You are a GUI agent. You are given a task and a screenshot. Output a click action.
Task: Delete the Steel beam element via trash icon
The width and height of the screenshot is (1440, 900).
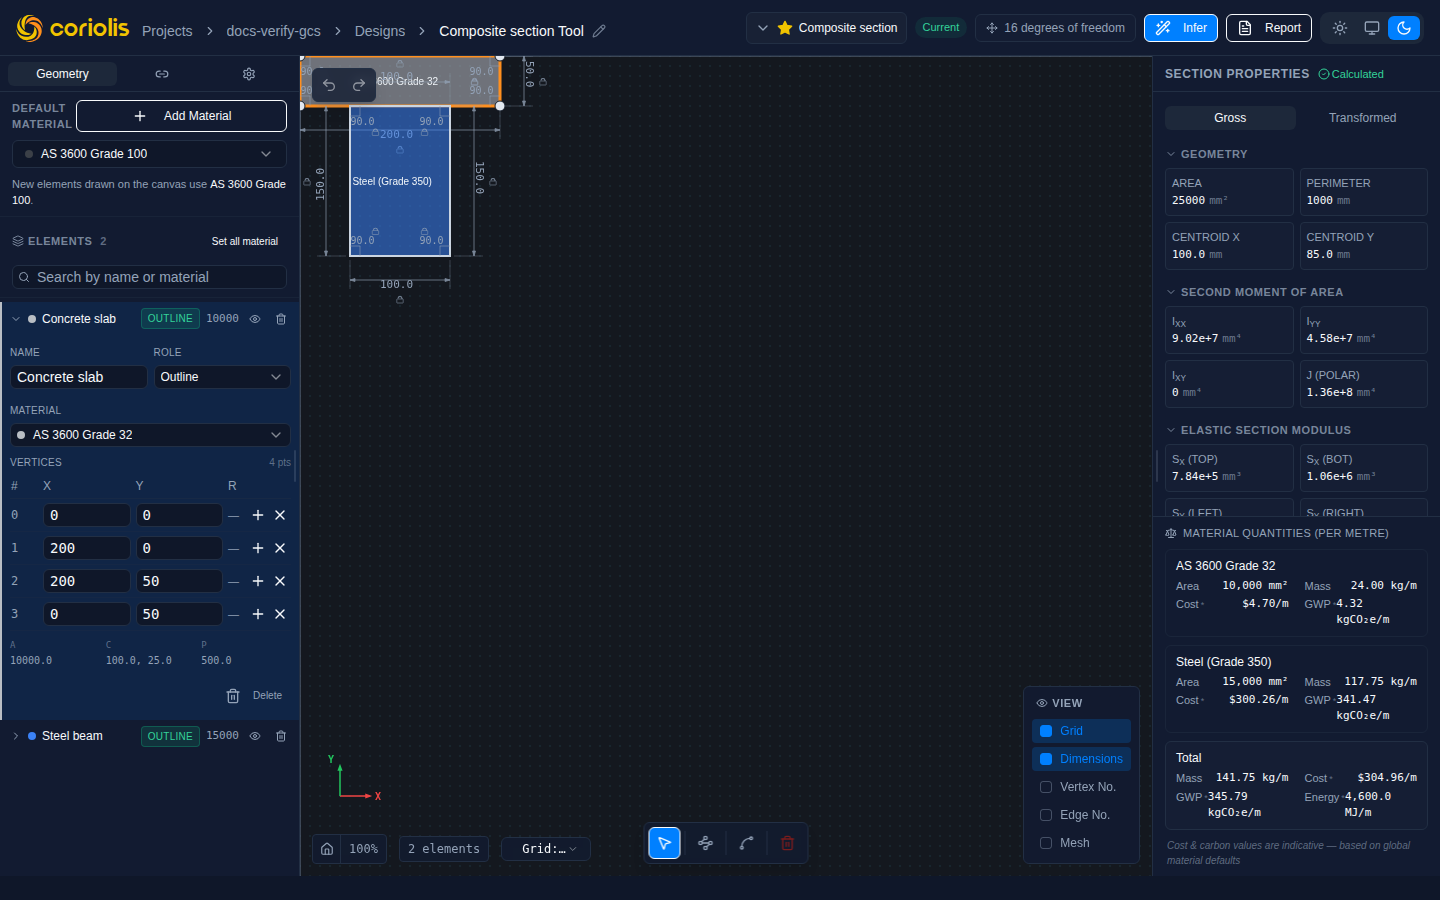[x=281, y=736]
